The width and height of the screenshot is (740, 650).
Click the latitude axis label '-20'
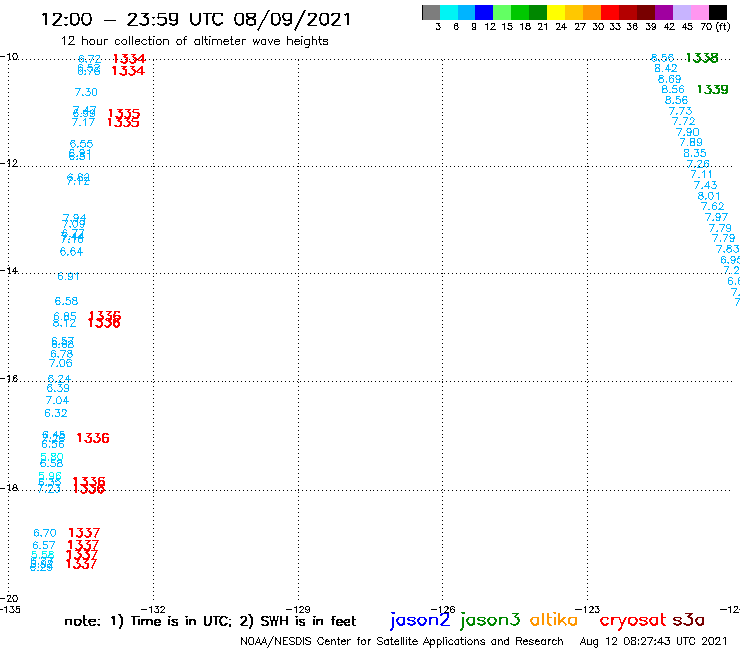9,599
